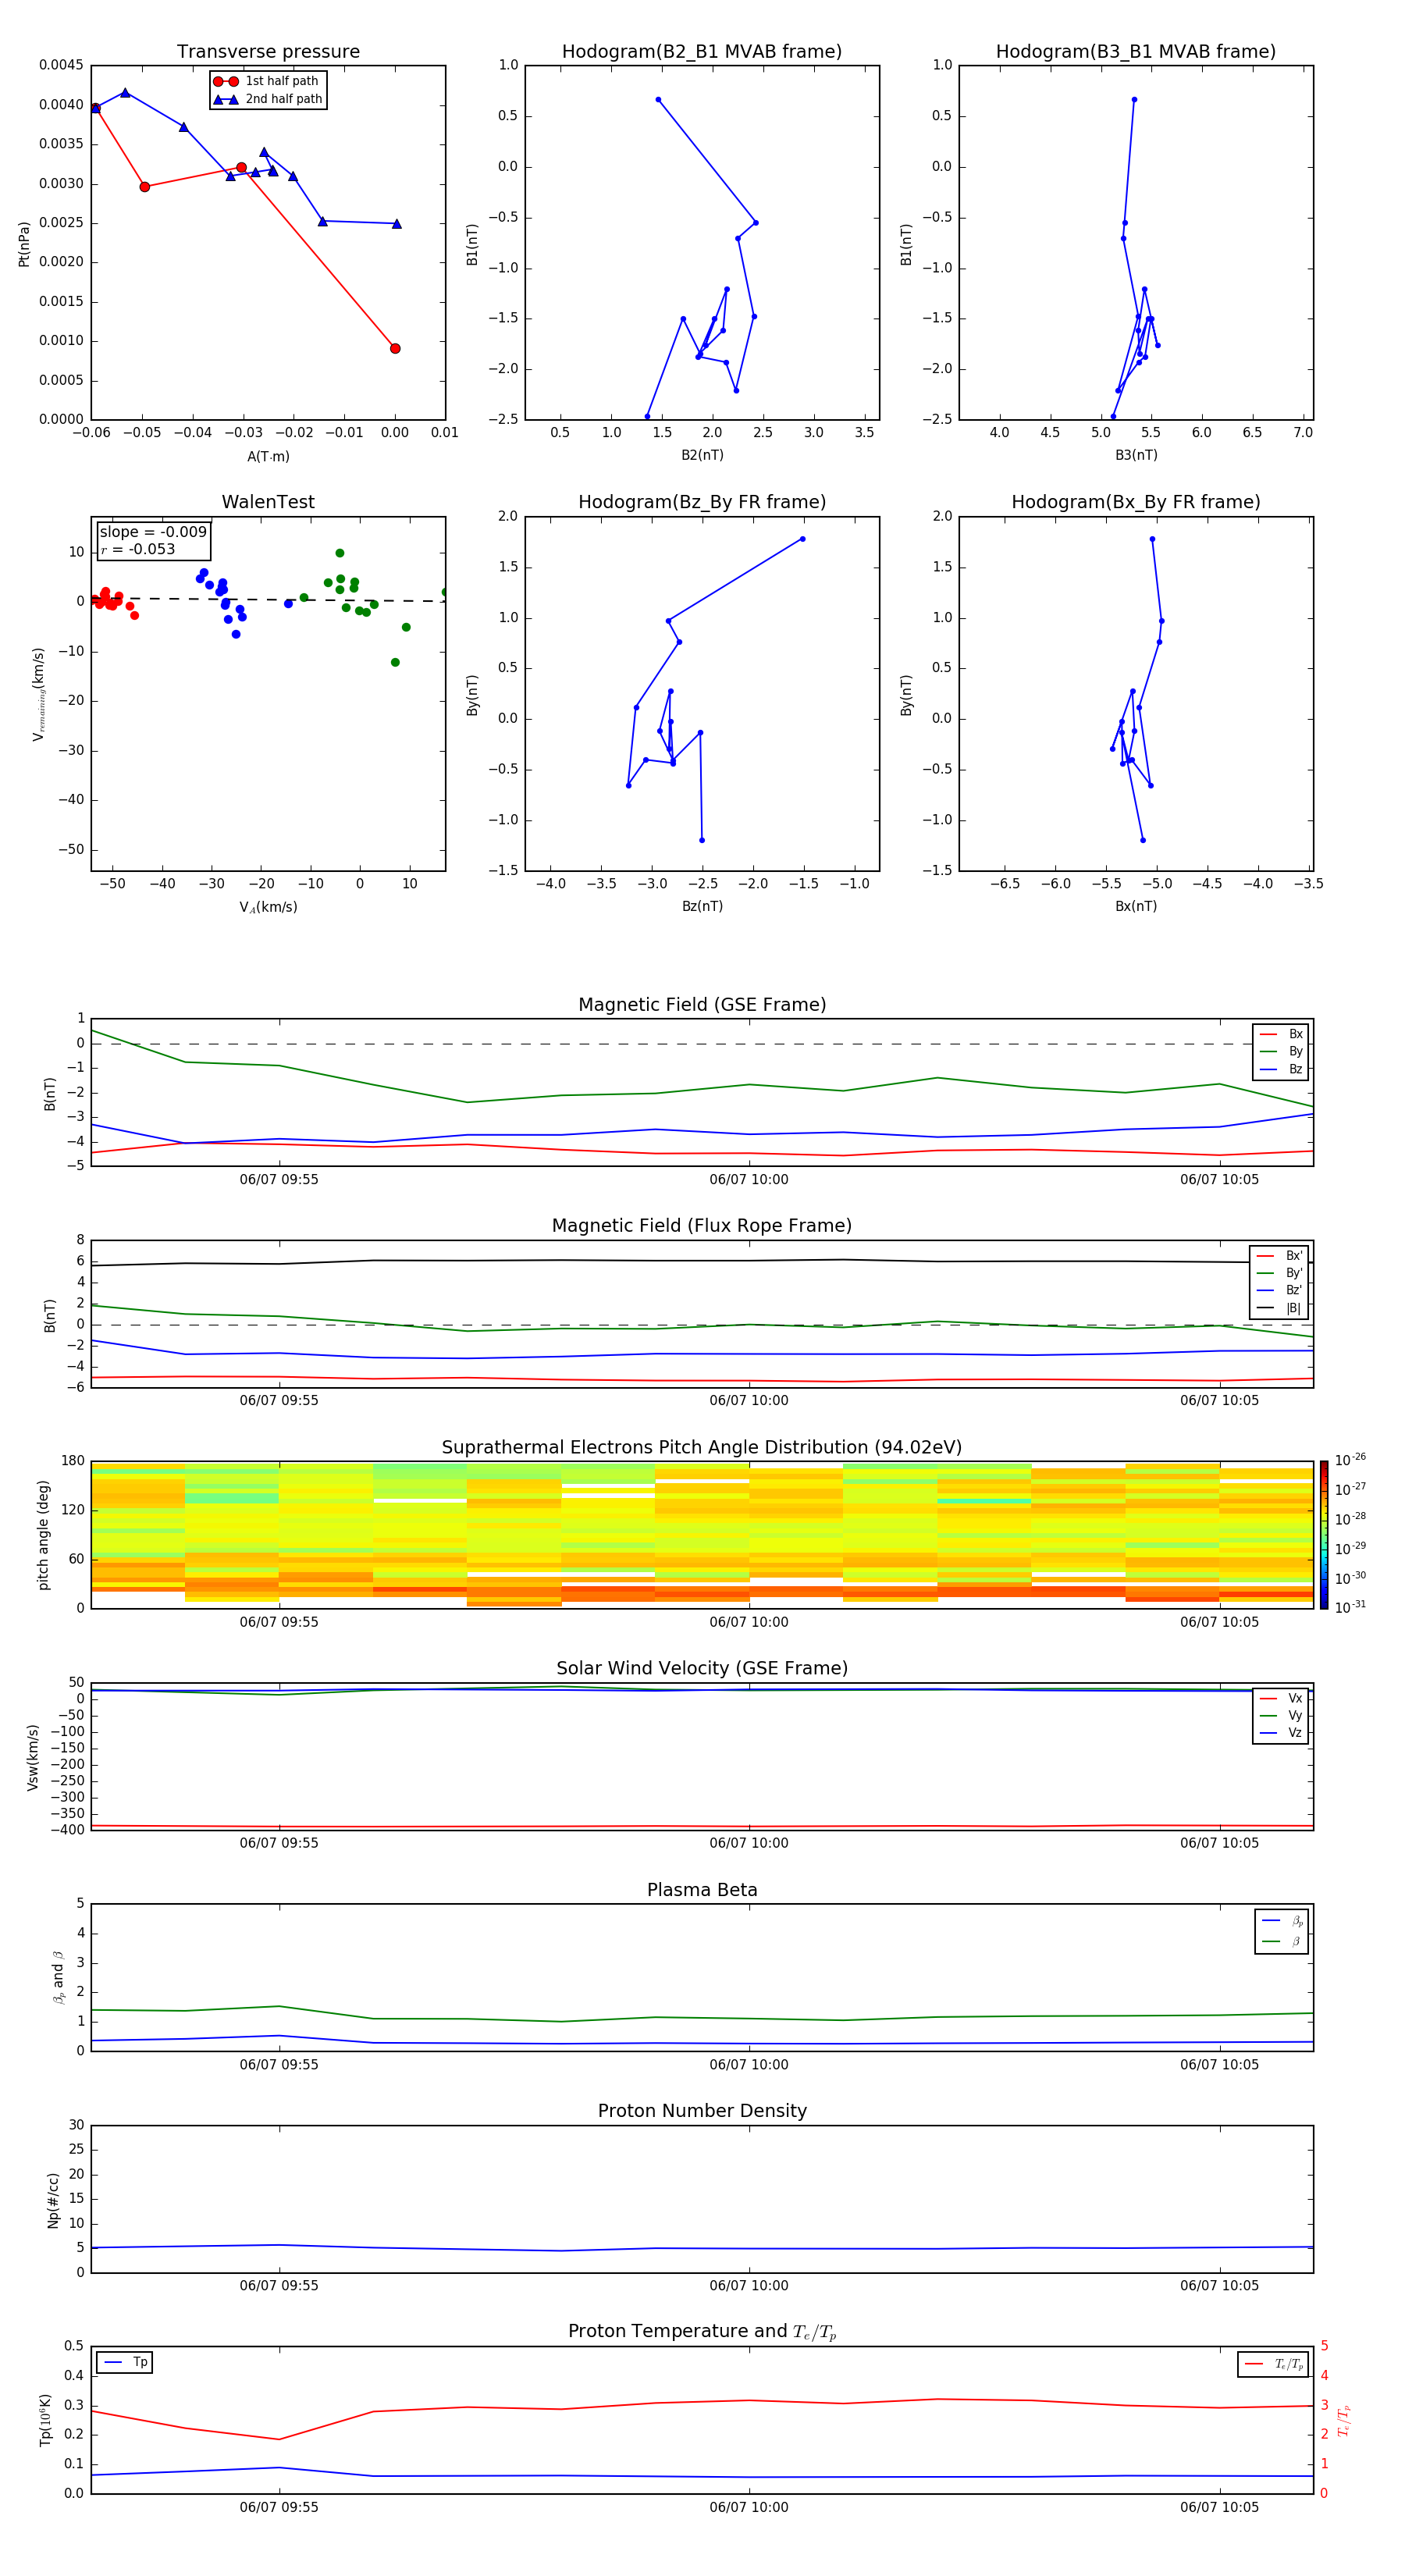The width and height of the screenshot is (1405, 2576).
Task: Click the 'Vz' legend entry in solar wind plot
Action: [1281, 1734]
